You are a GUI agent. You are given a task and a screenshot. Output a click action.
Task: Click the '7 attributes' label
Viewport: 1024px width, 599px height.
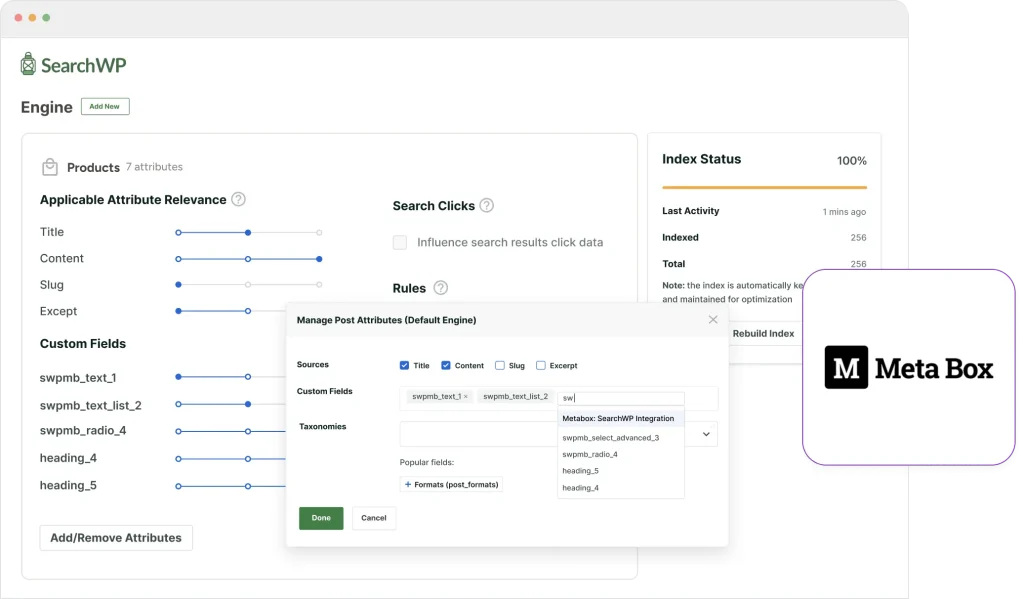pyautogui.click(x=154, y=167)
